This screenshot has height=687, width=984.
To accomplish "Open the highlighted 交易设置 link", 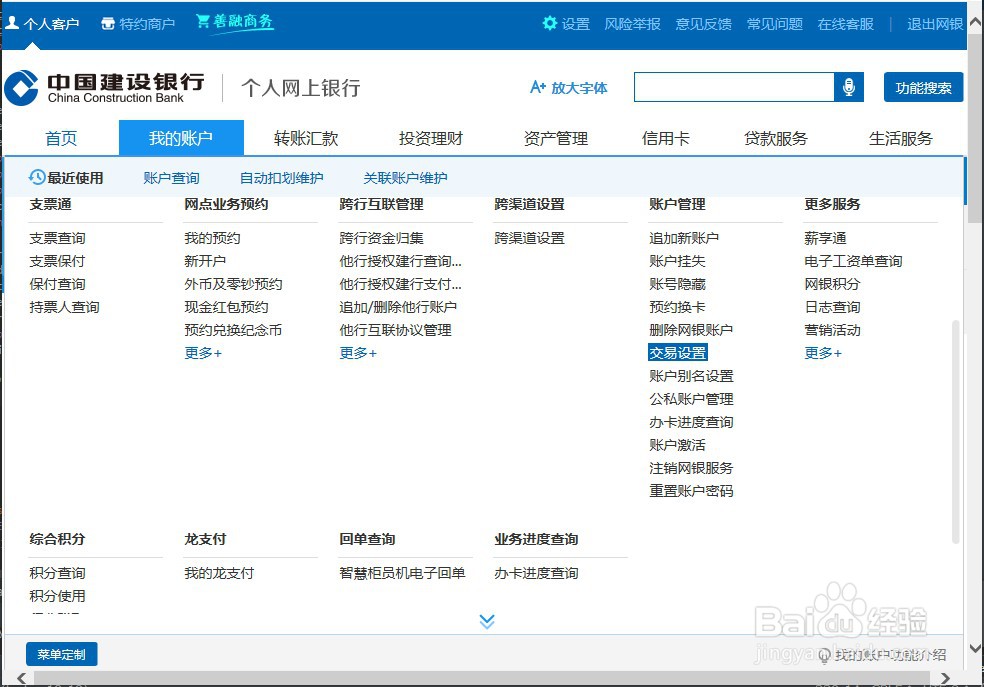I will [x=677, y=352].
